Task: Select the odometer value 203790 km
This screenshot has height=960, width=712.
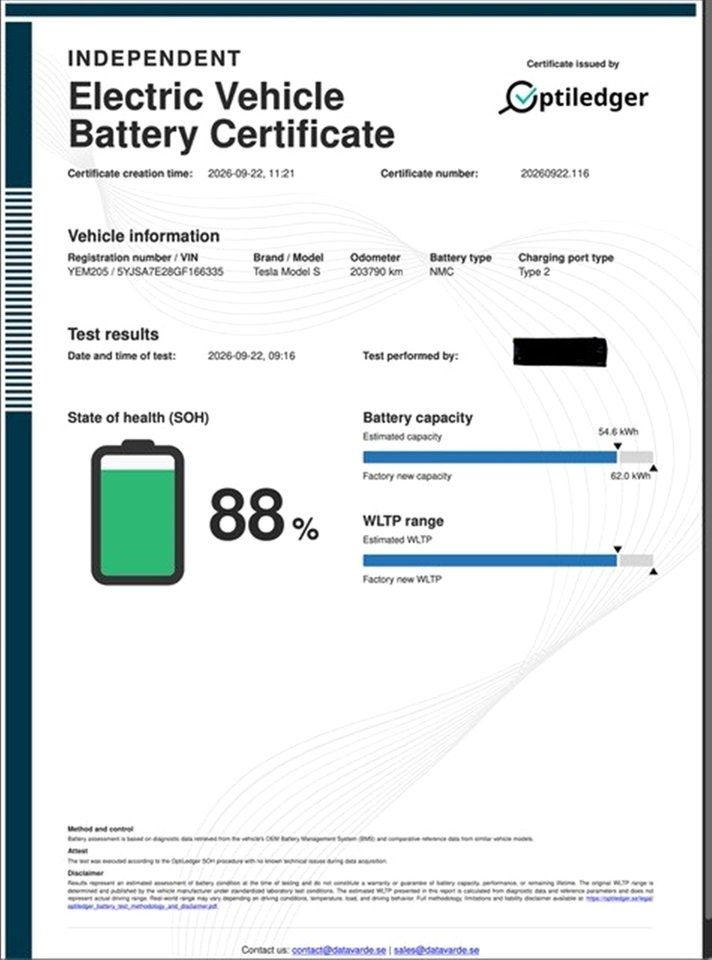Action: coord(376,271)
